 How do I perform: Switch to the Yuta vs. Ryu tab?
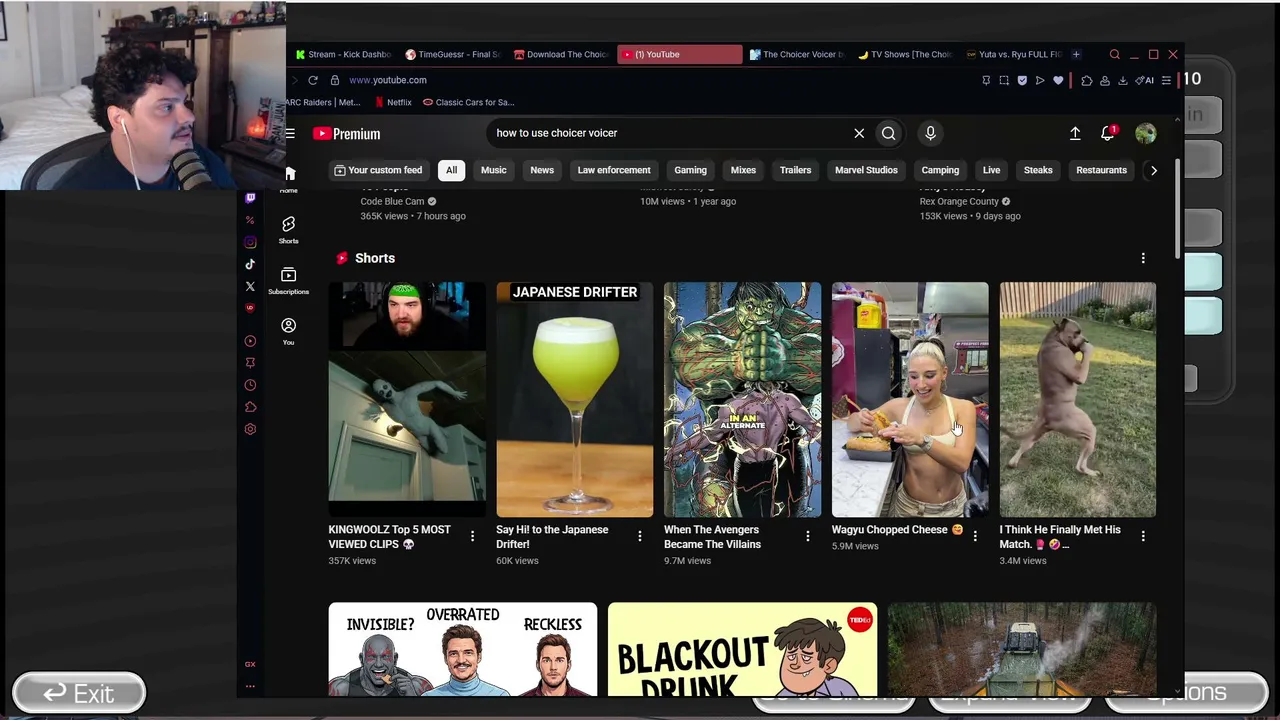[x=1013, y=54]
